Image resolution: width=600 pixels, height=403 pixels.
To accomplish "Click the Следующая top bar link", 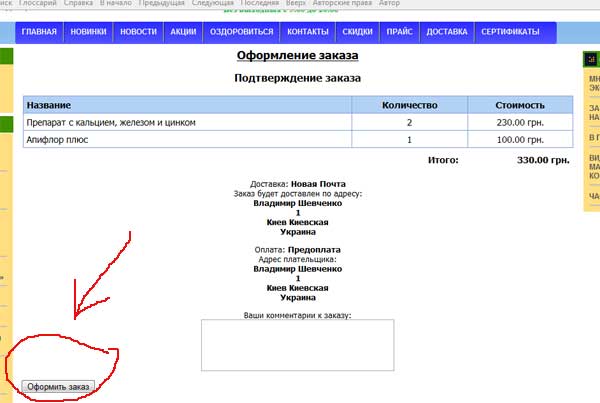I will pyautogui.click(x=212, y=3).
